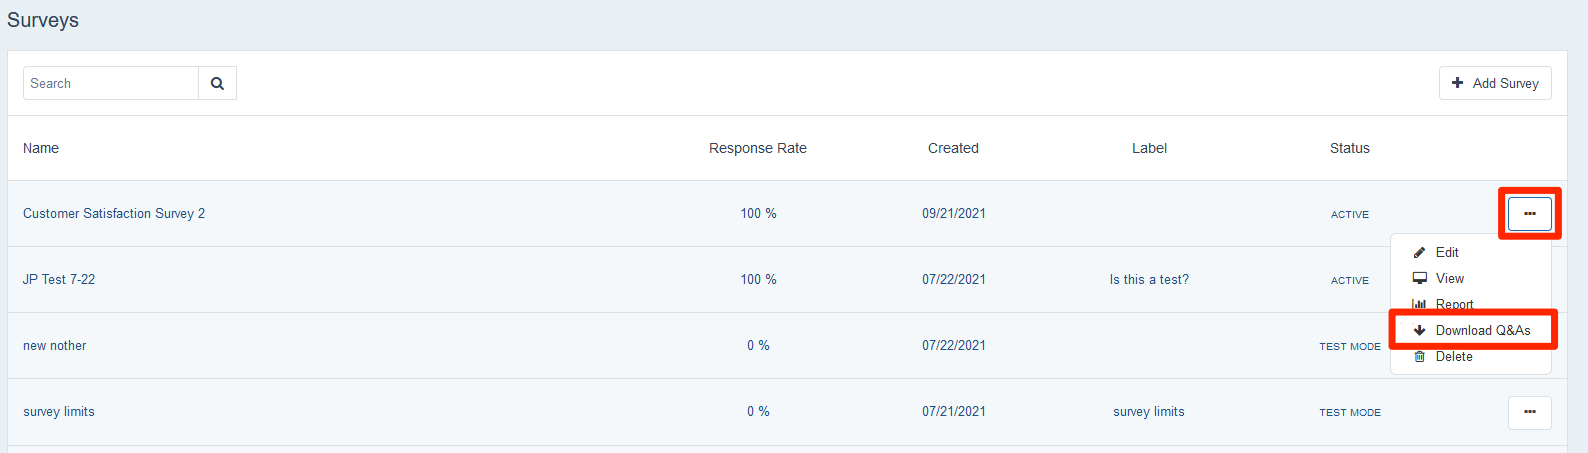1588x453 pixels.
Task: Click the monitor icon next to View
Action: [1419, 279]
